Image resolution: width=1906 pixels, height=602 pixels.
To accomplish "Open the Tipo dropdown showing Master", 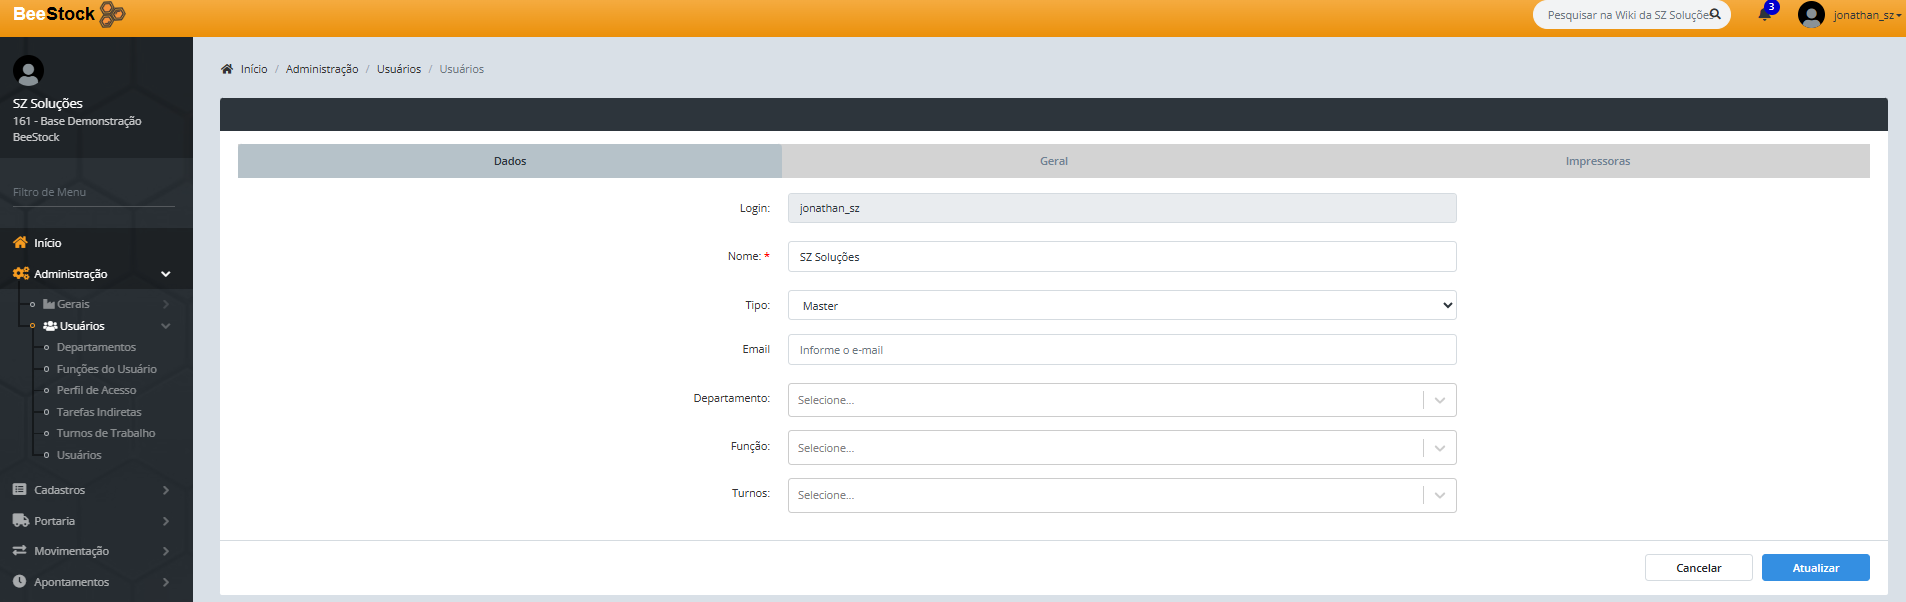I will coord(1121,306).
